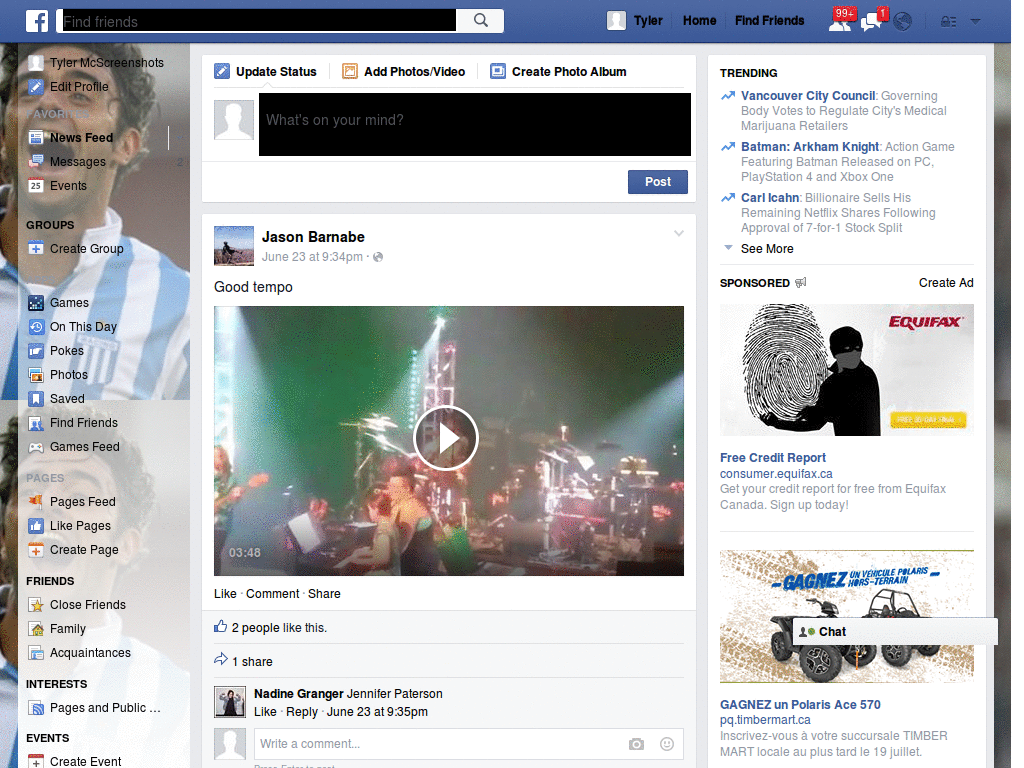
Task: Open Vancouver City Council trending topic
Action: click(808, 96)
